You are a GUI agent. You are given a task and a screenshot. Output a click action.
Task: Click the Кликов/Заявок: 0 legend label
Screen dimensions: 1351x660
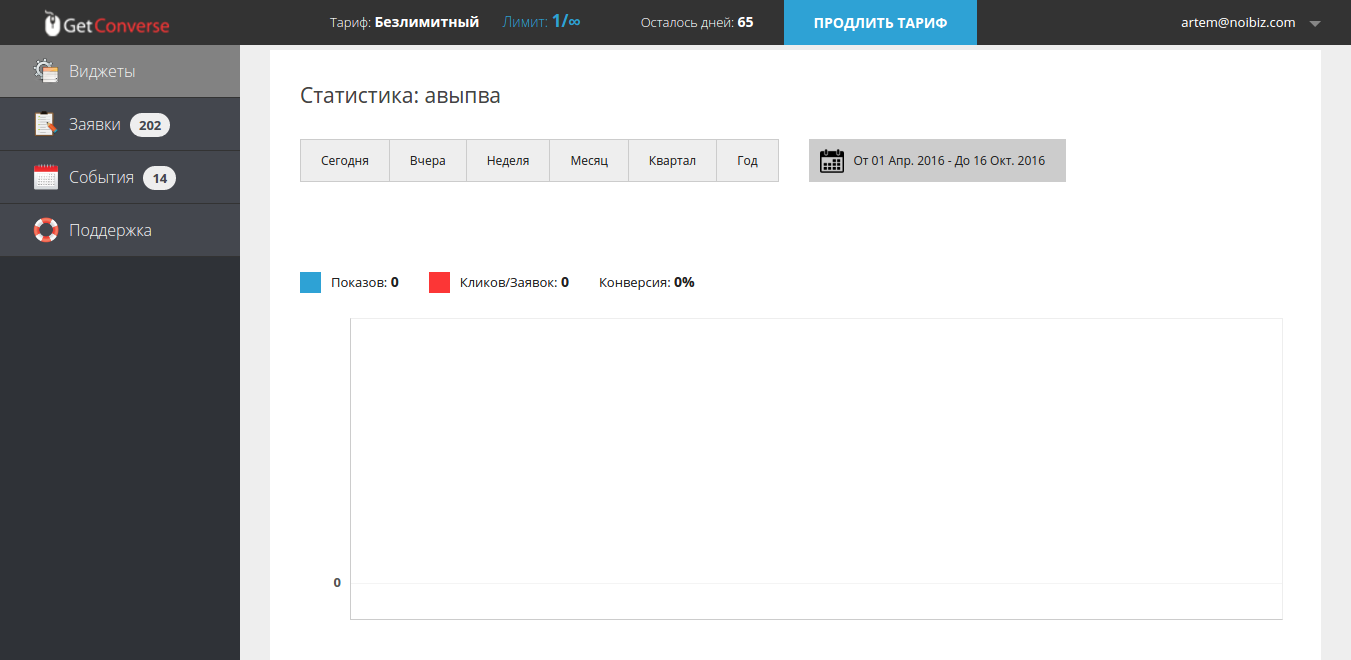coord(514,282)
